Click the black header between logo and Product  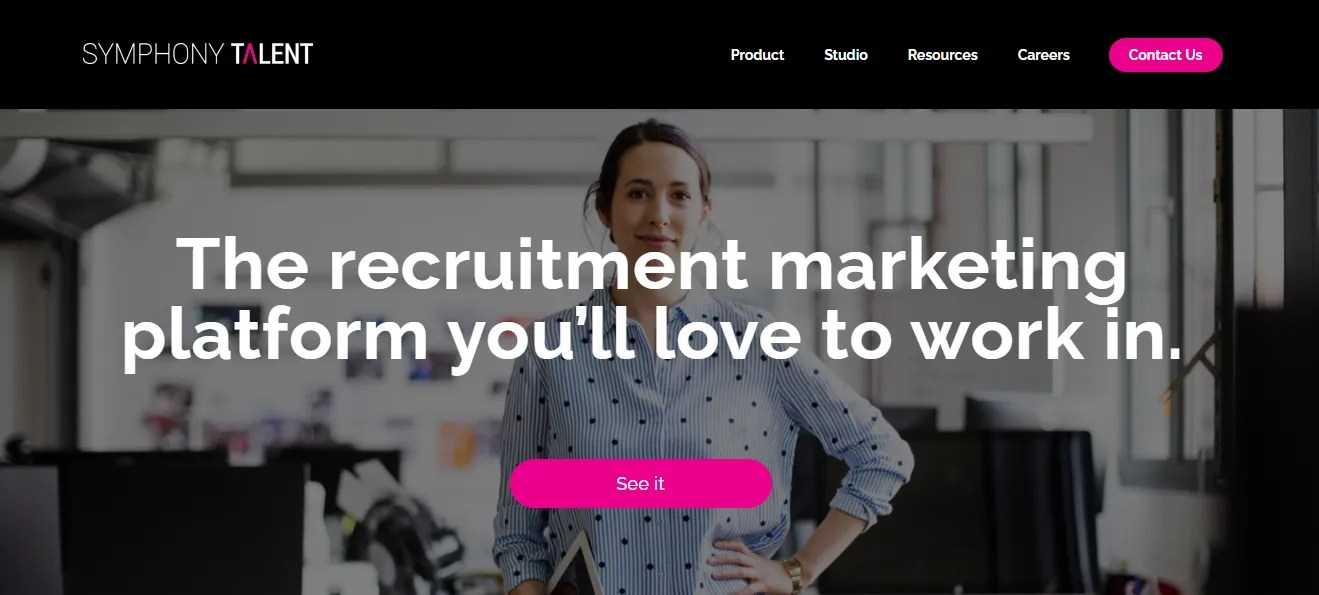point(521,54)
